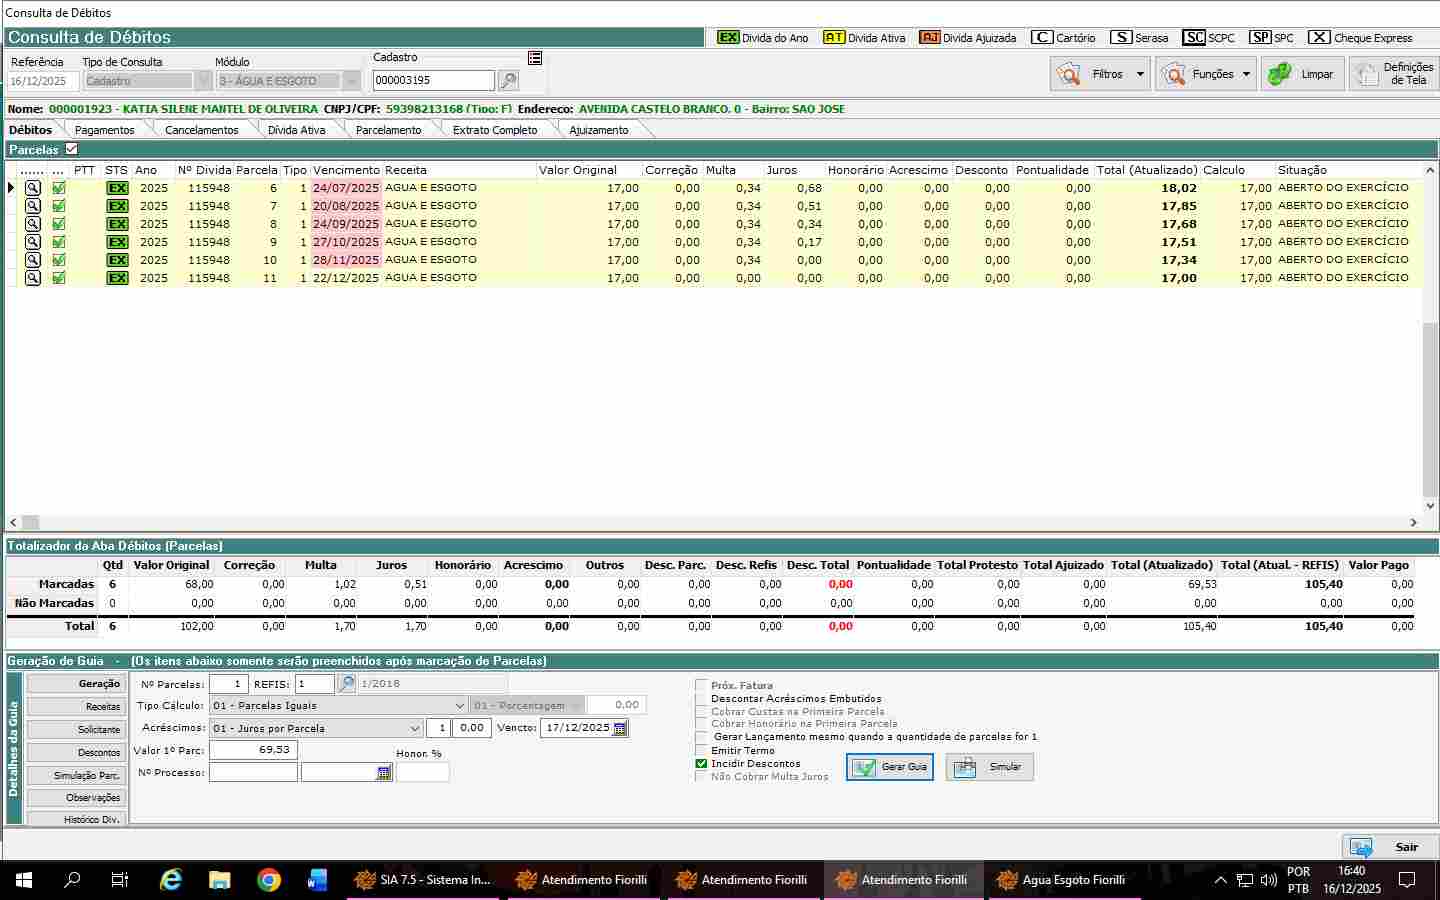This screenshot has width=1440, height=900.
Task: Open Definições de Tela settings
Action: click(x=1393, y=74)
